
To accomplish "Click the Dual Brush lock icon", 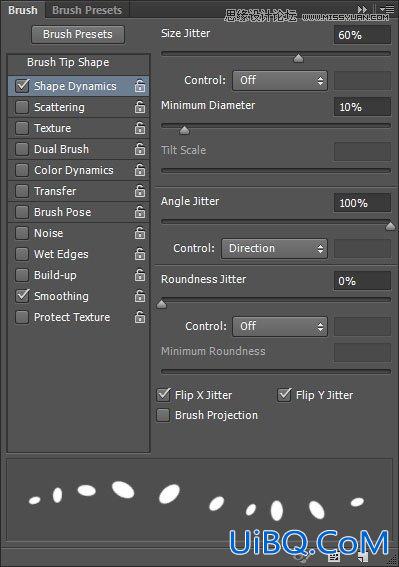I will click(140, 149).
